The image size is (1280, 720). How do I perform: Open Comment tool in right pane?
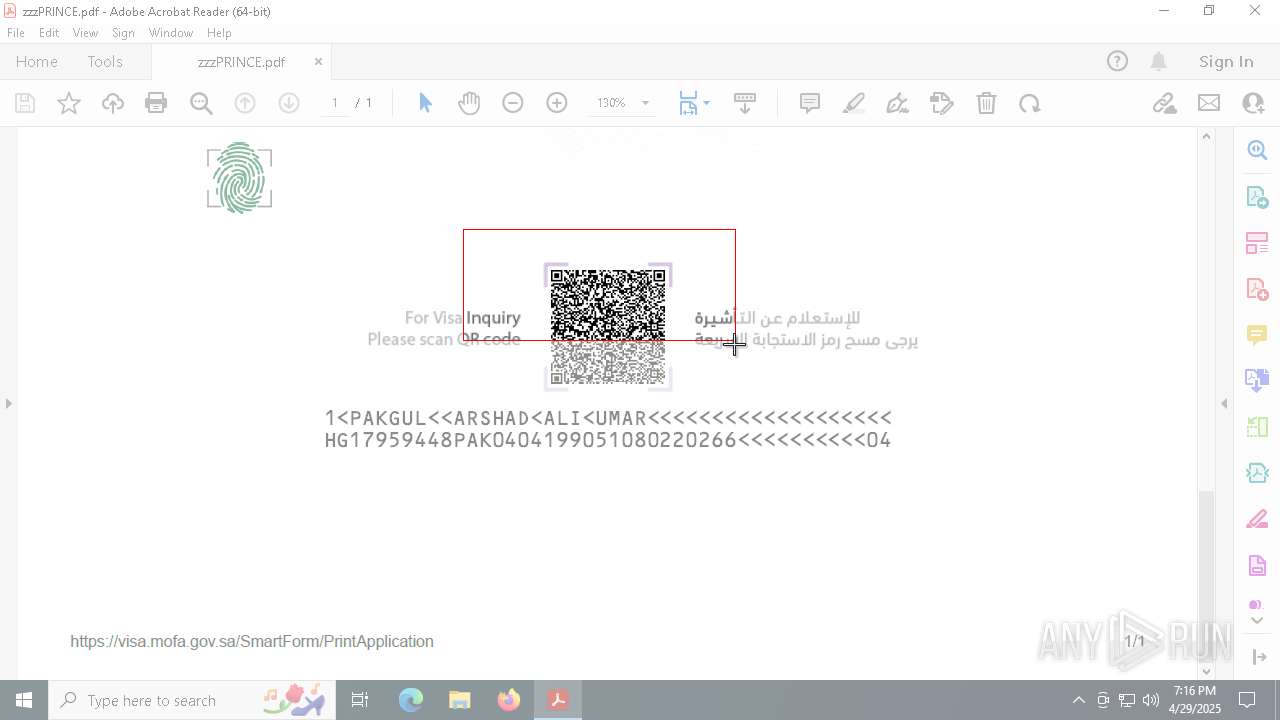point(1257,334)
